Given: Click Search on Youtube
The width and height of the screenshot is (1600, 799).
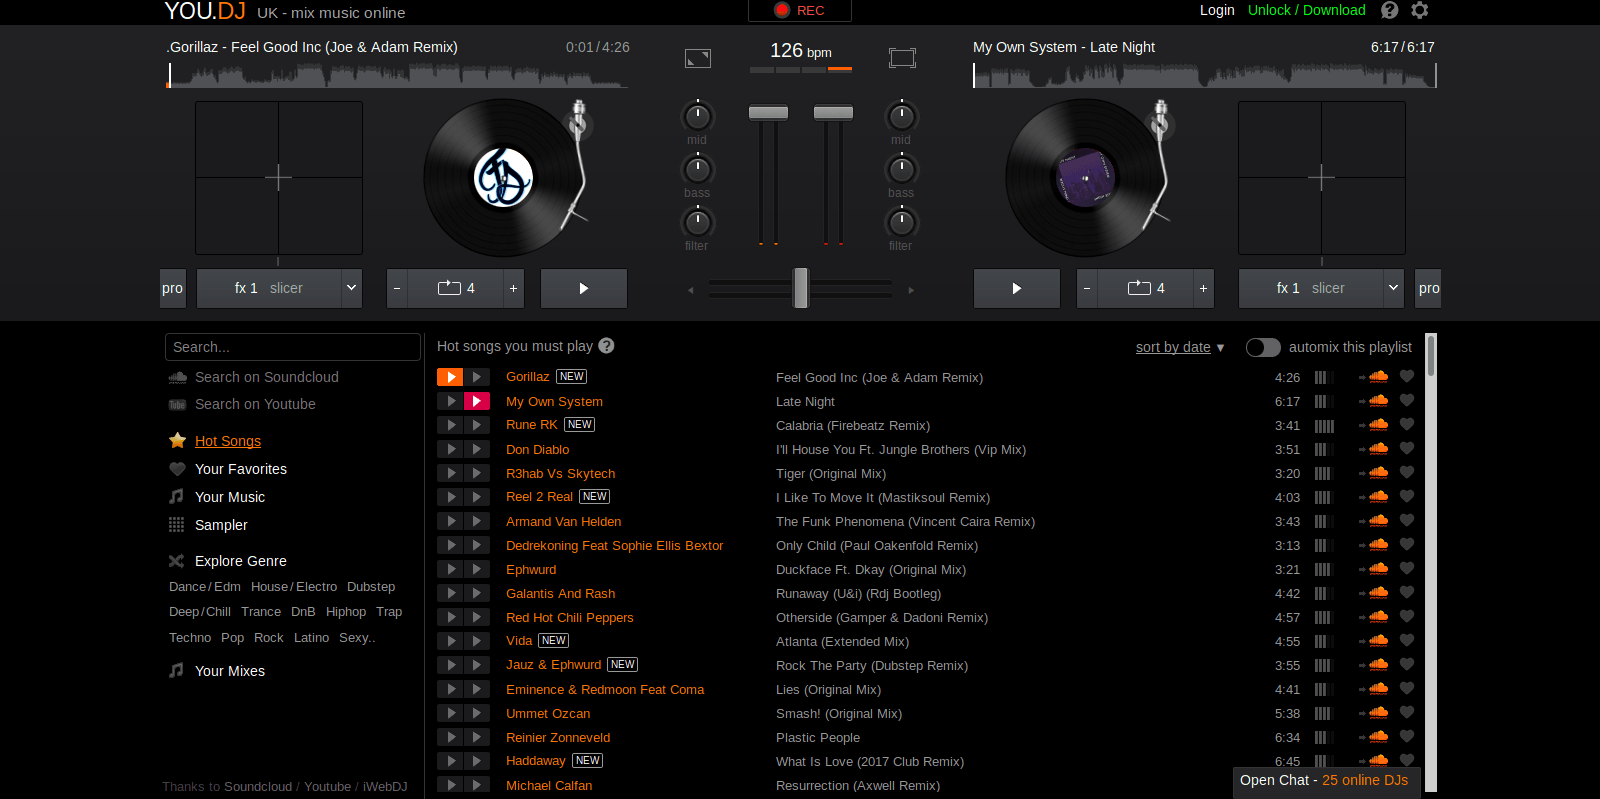Looking at the screenshot, I should tap(255, 404).
